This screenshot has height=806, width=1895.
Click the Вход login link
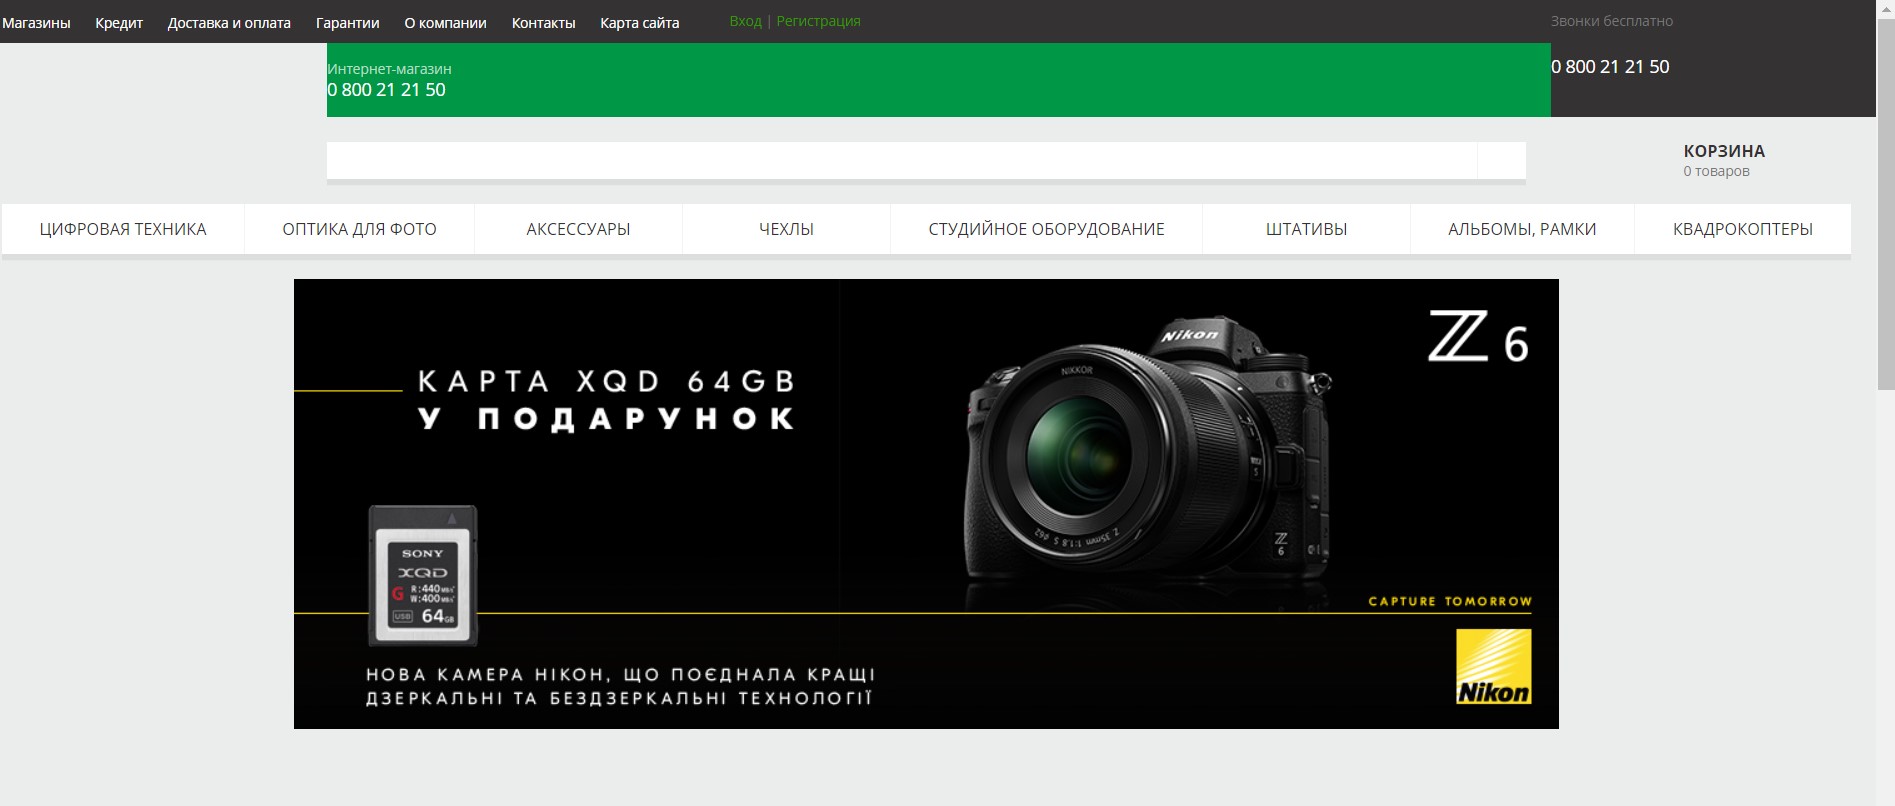point(745,21)
